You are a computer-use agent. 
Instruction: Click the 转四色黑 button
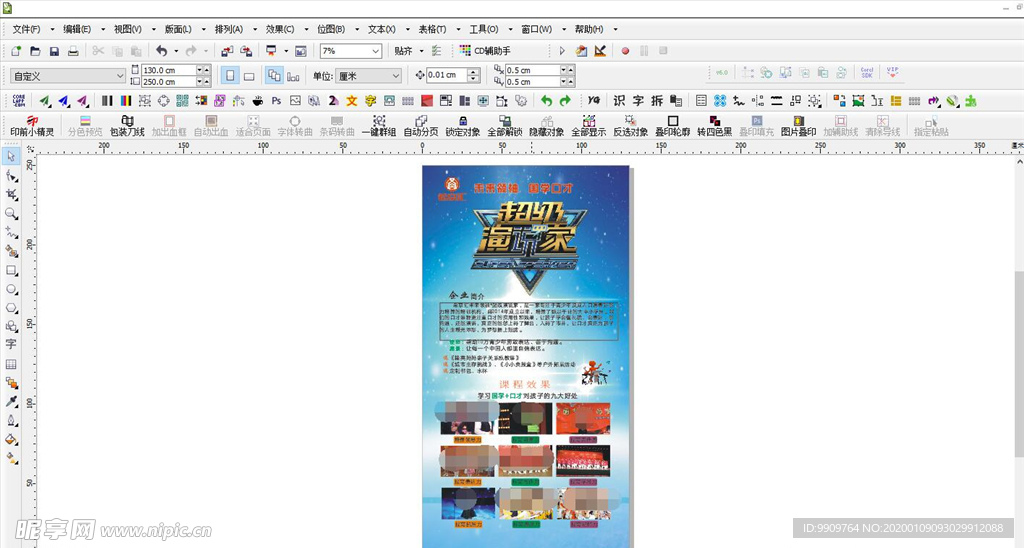point(714,126)
